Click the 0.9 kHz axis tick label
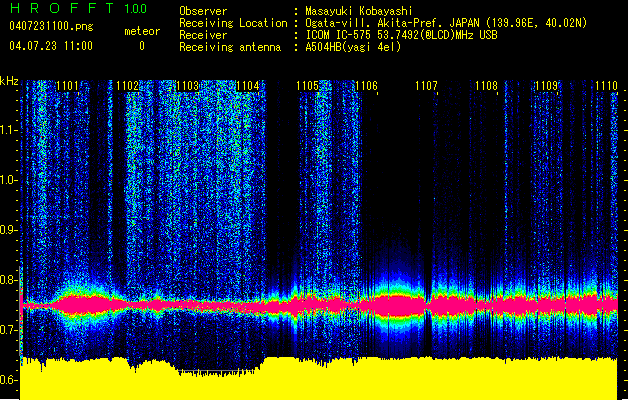 (8, 230)
